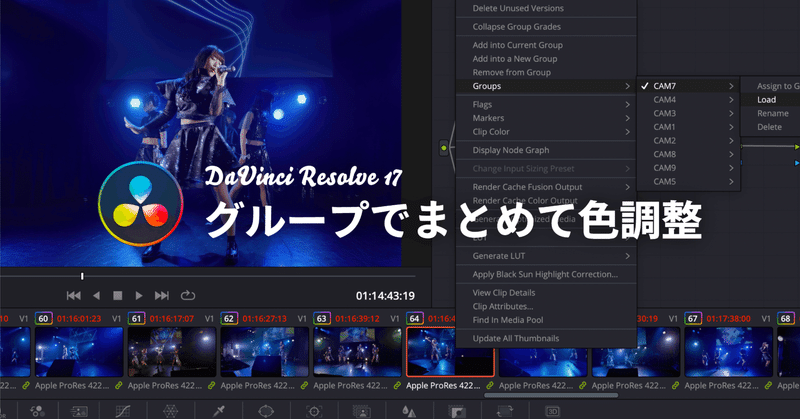
Task: Click the thumbnail timeline horizontal scrollbar
Action: [x=551, y=395]
